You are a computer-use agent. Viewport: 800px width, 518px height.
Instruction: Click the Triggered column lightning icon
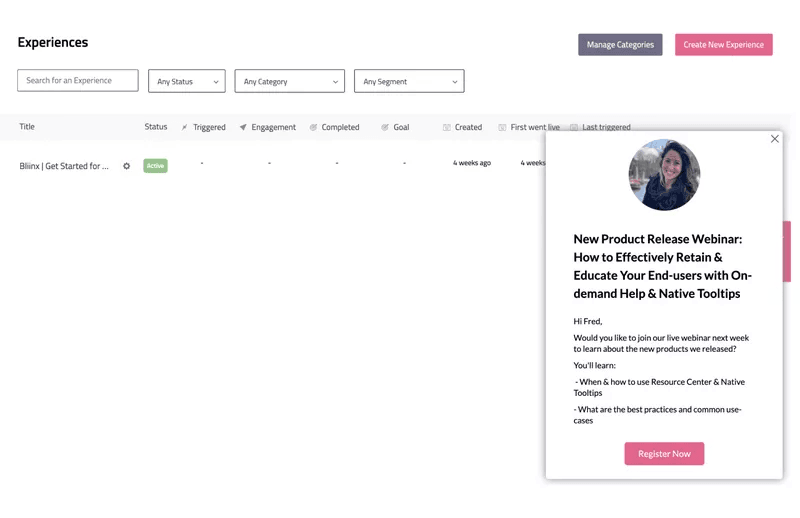pyautogui.click(x=185, y=128)
